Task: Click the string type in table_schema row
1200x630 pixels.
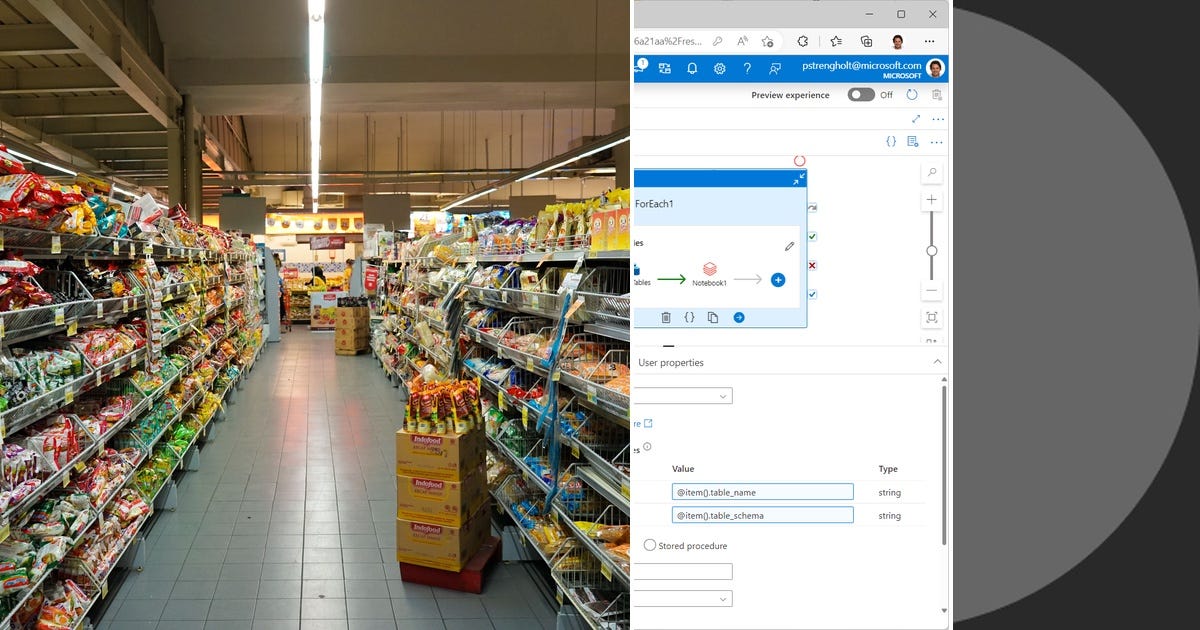Action: point(889,516)
